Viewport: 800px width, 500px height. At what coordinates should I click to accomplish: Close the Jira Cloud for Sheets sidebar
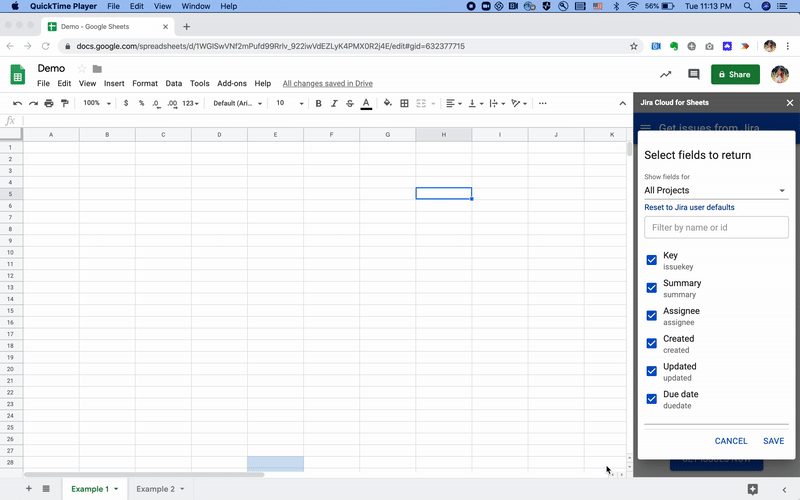pos(790,103)
